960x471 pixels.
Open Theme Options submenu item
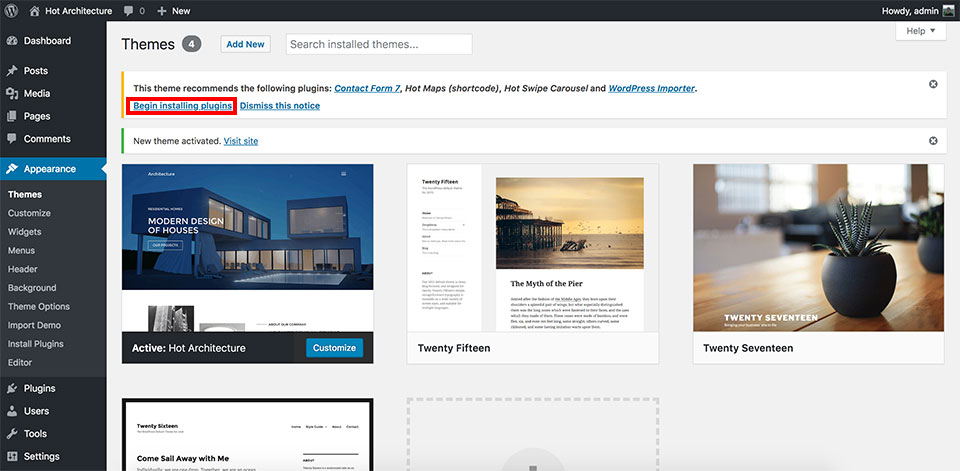(x=39, y=306)
